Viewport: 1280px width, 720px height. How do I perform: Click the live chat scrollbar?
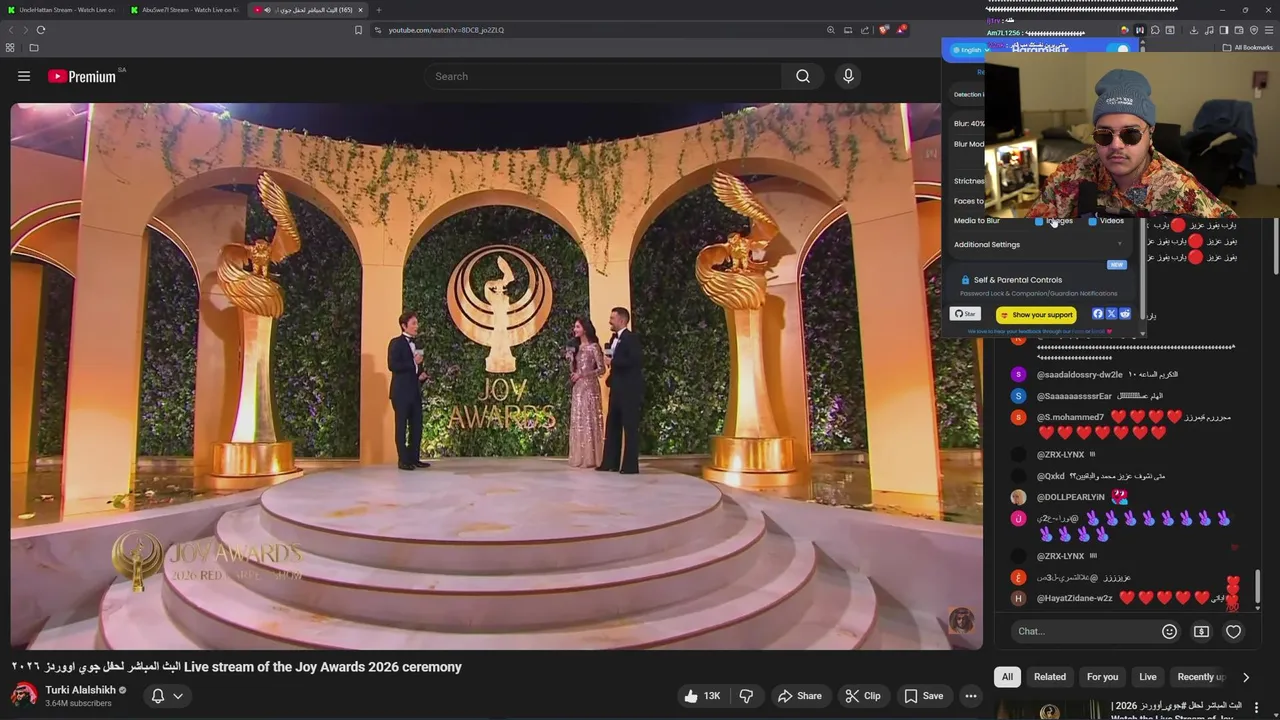pos(1258,587)
